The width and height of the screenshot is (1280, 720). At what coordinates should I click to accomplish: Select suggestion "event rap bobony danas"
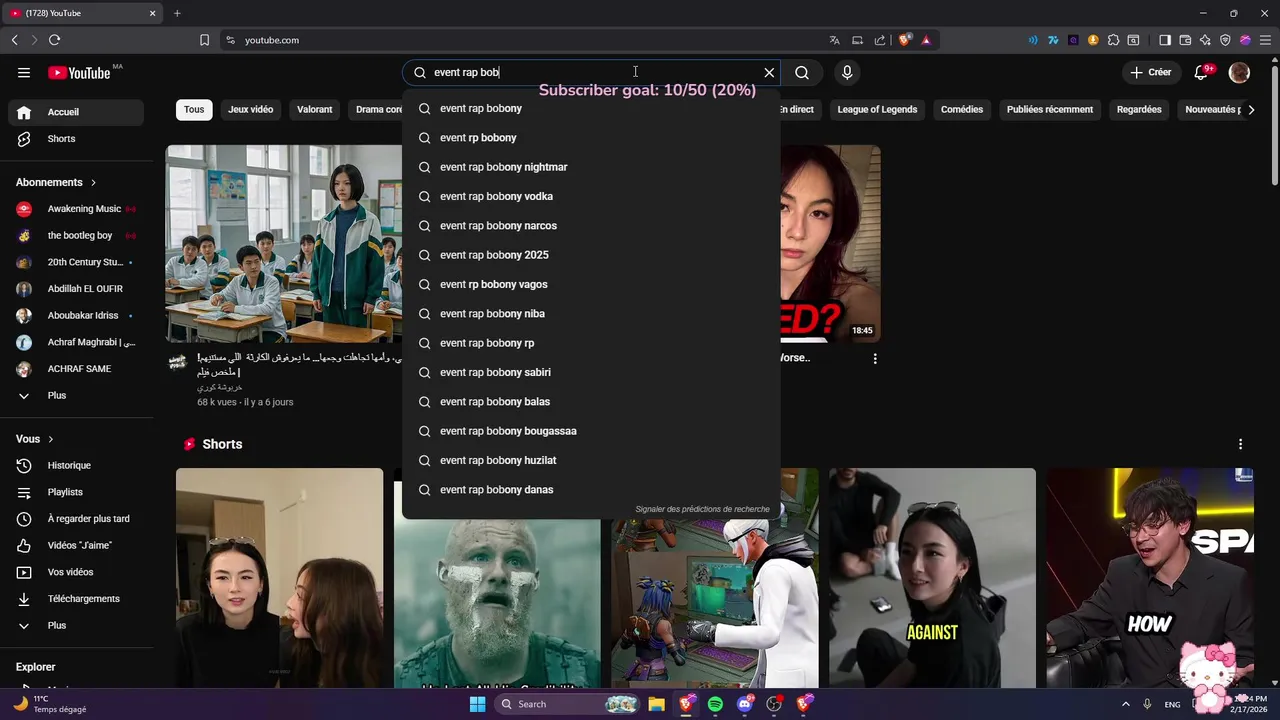click(591, 489)
